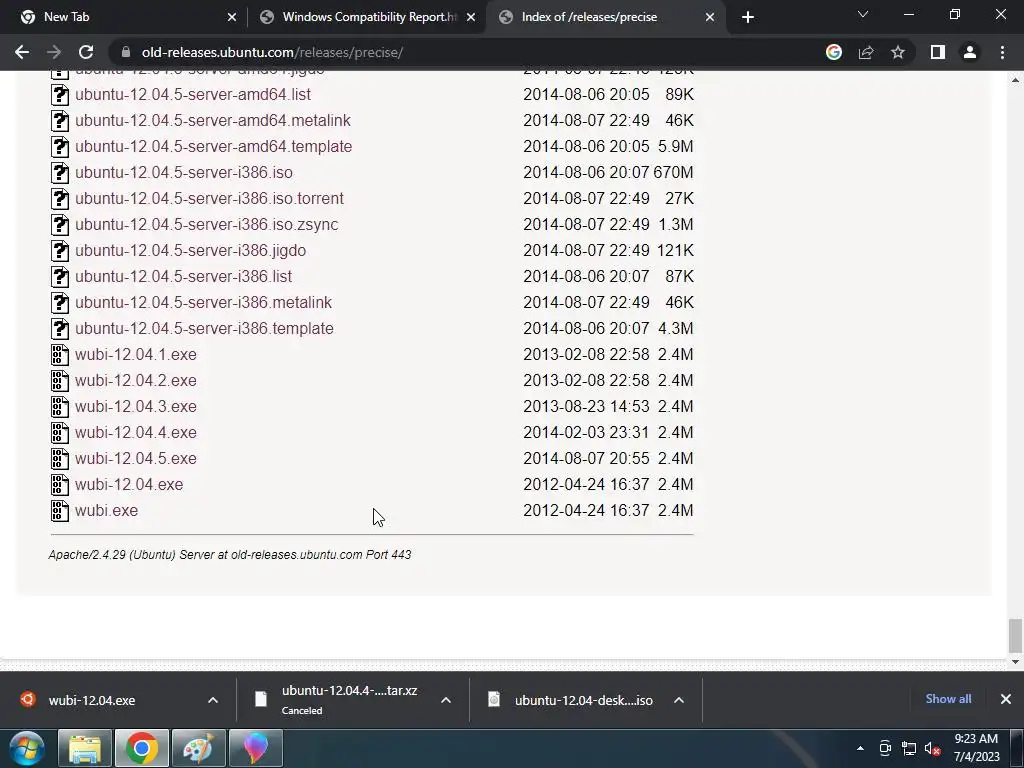The height and width of the screenshot is (768, 1024).
Task: Open ubuntu-12.04.5-server-i386.metalink link
Action: coord(203,302)
